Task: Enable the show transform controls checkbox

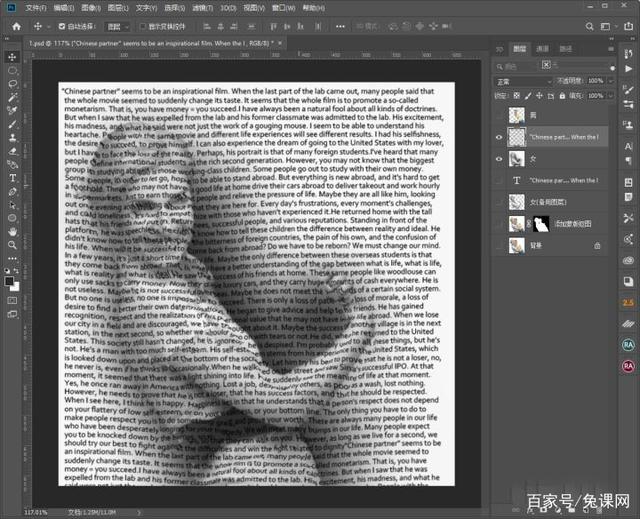Action: pos(142,27)
